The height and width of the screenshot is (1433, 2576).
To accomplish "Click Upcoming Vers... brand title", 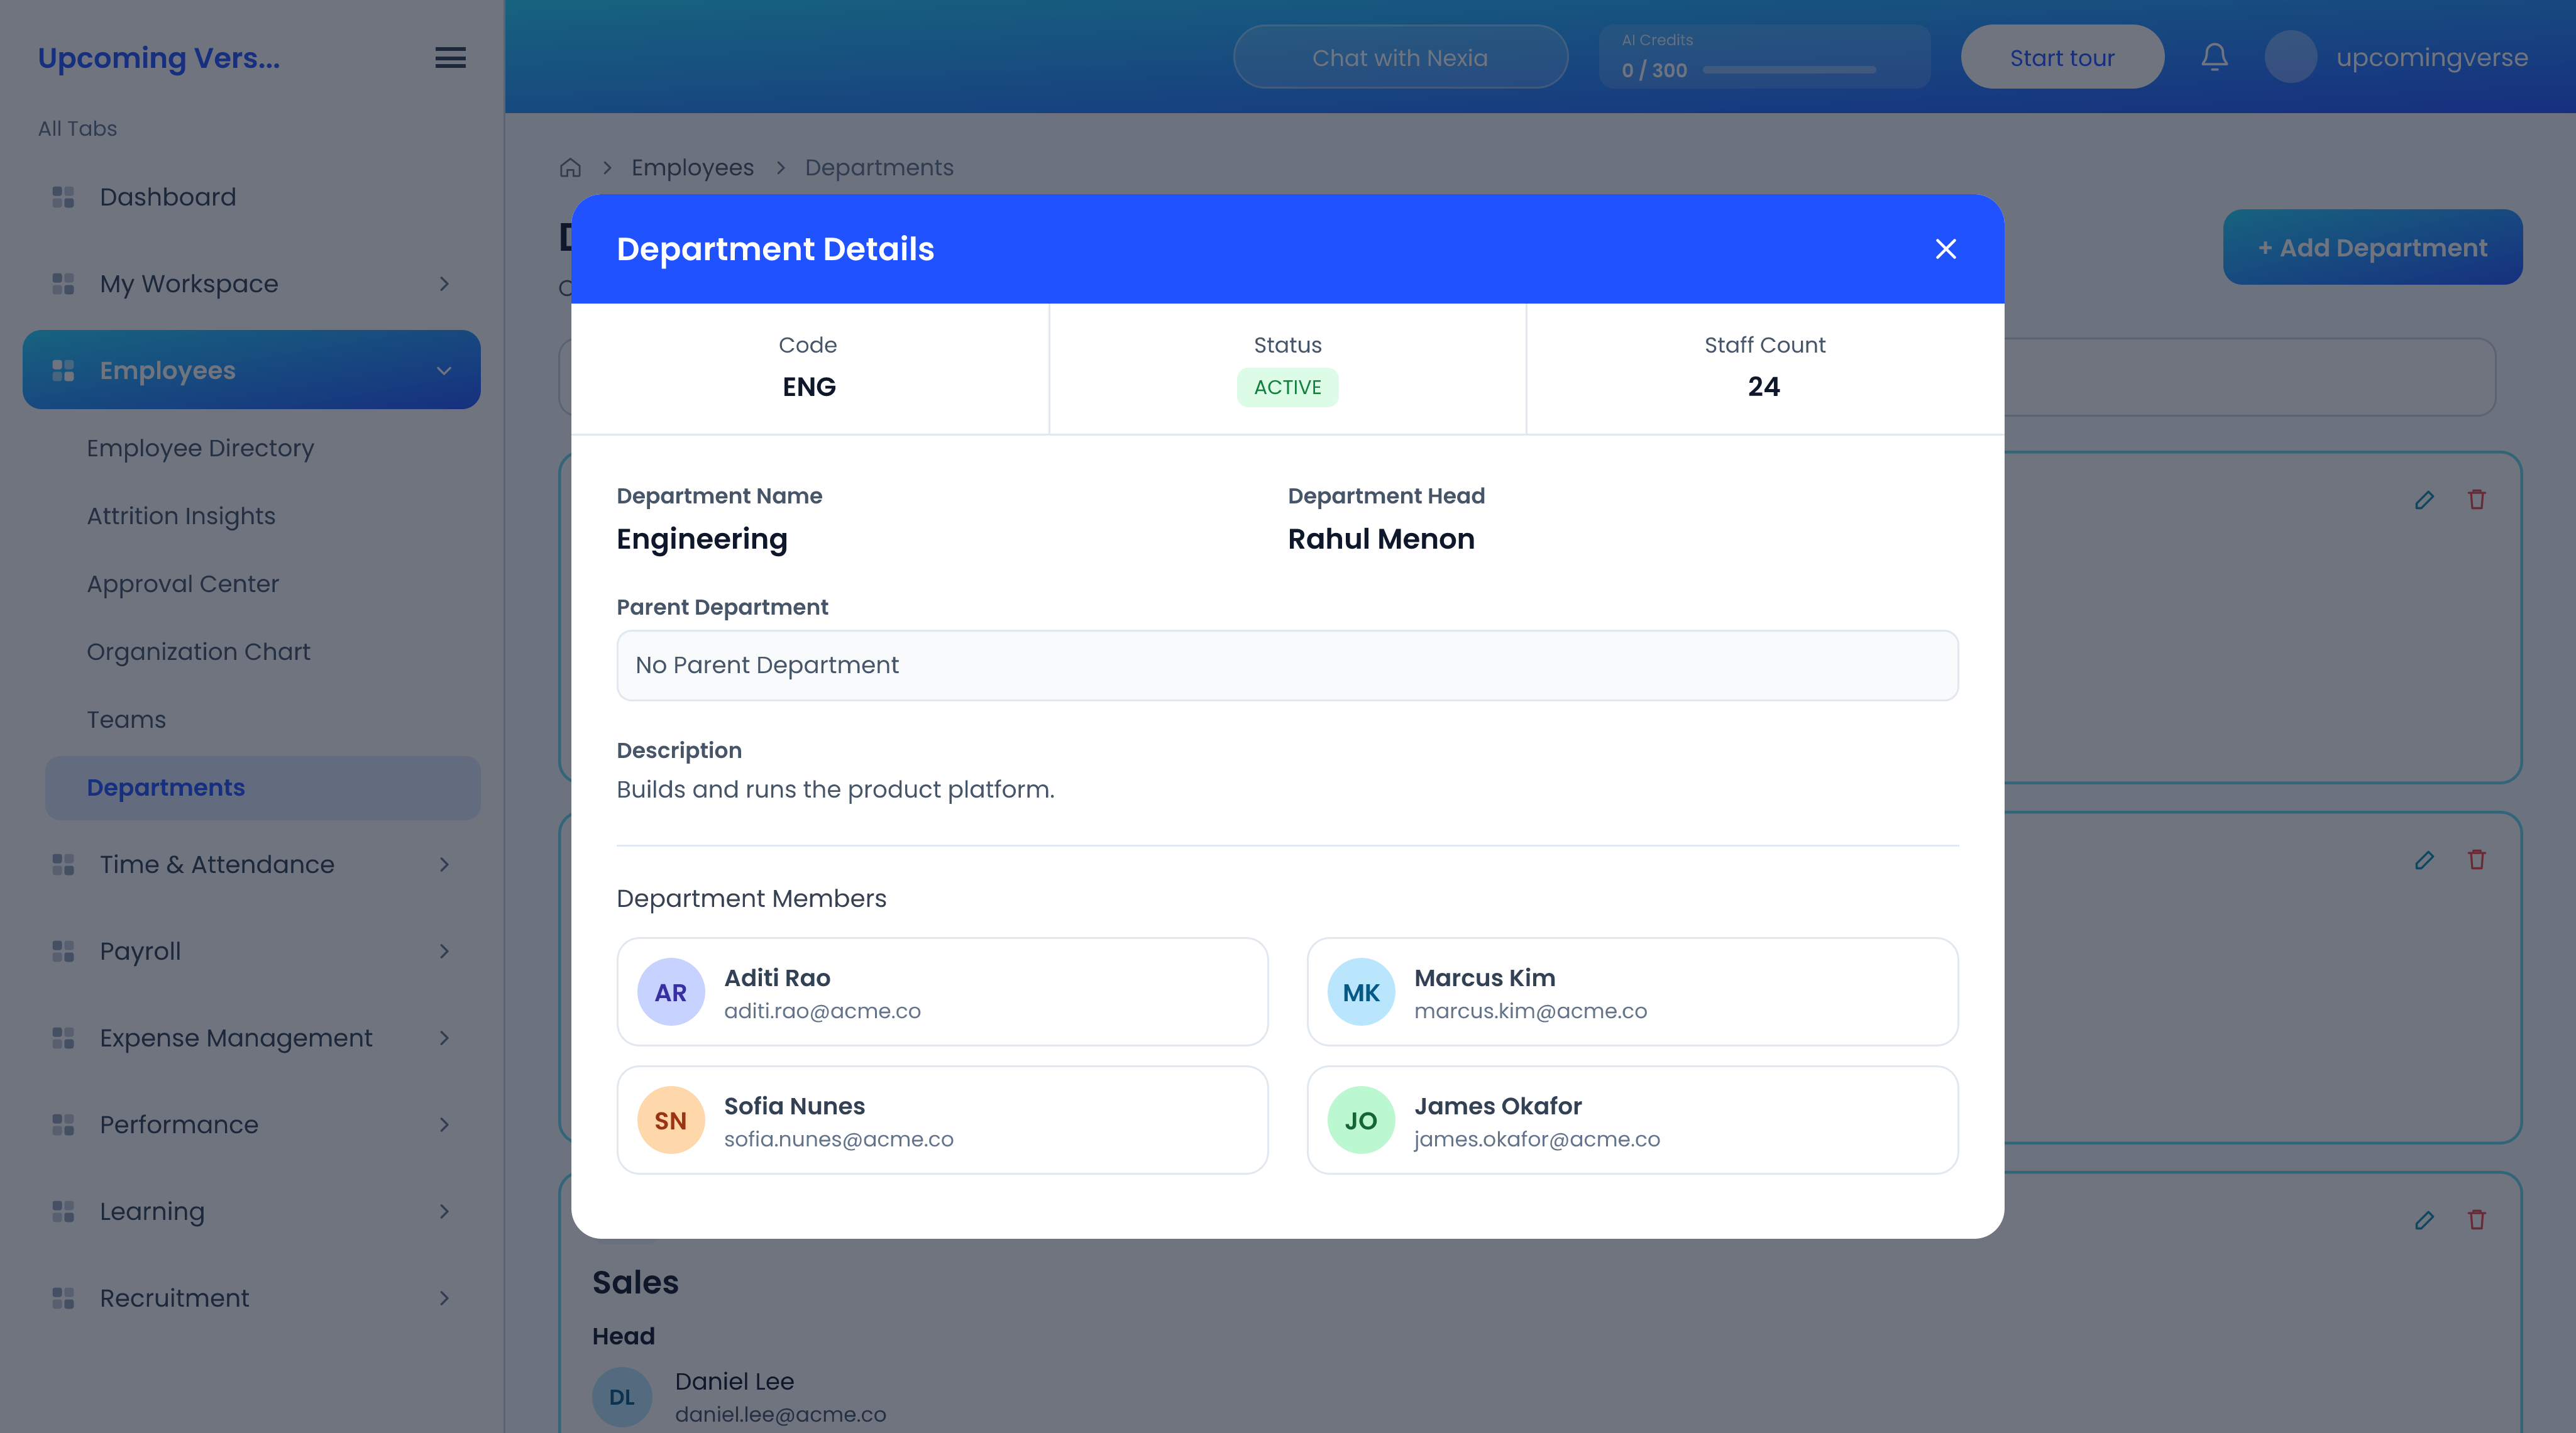I will coord(159,58).
